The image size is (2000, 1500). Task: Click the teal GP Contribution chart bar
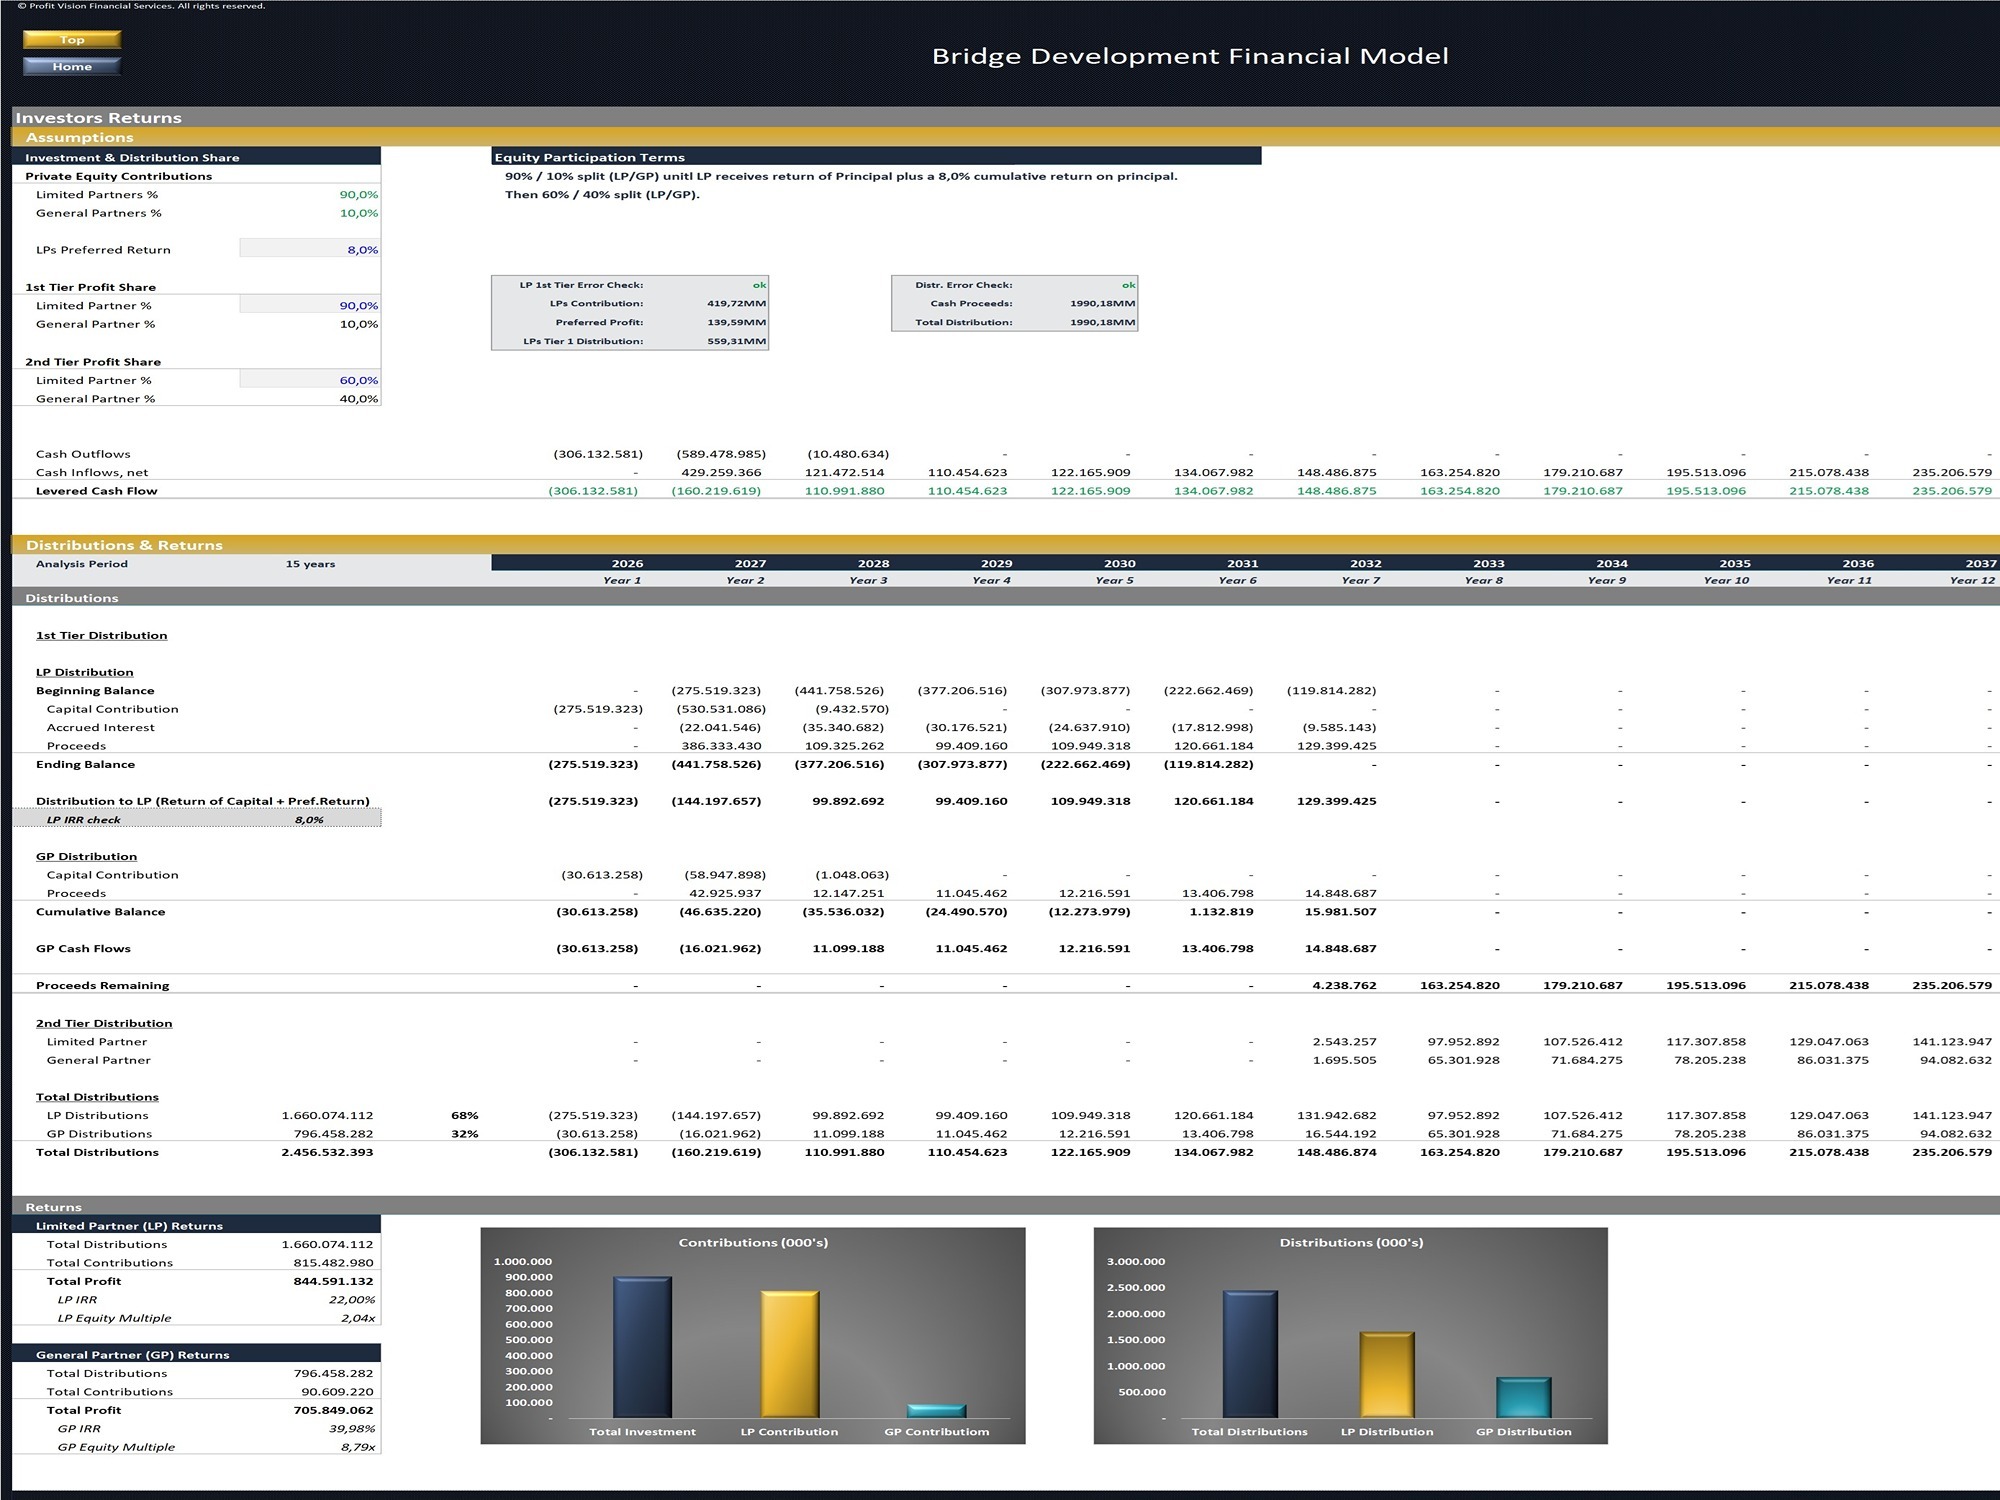pos(936,1410)
